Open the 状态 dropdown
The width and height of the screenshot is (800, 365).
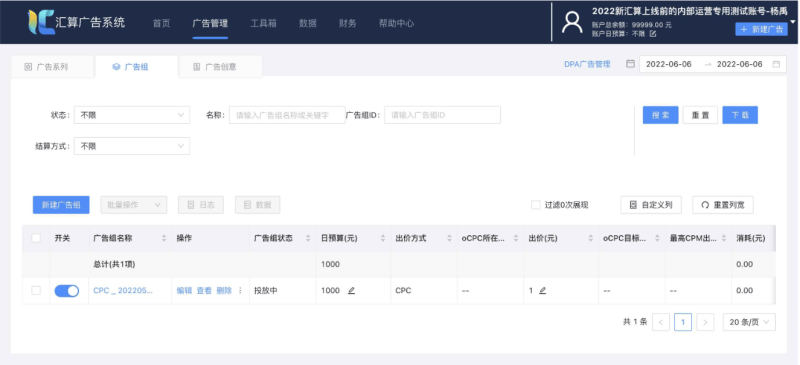click(x=132, y=115)
